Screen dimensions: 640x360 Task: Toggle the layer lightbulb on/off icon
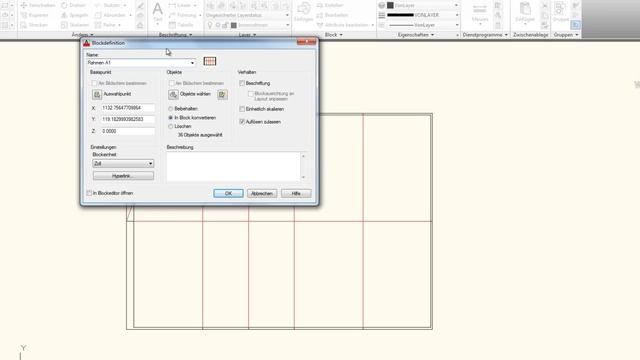pos(210,25)
